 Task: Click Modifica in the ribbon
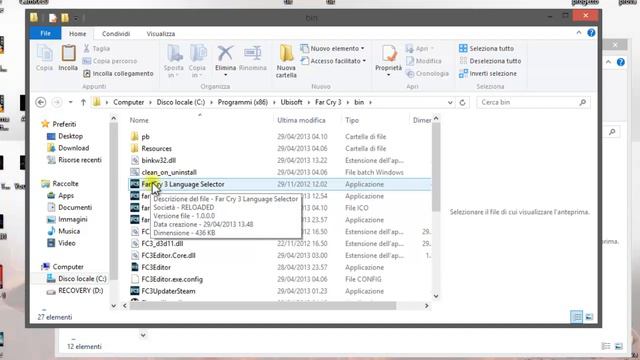click(423, 61)
